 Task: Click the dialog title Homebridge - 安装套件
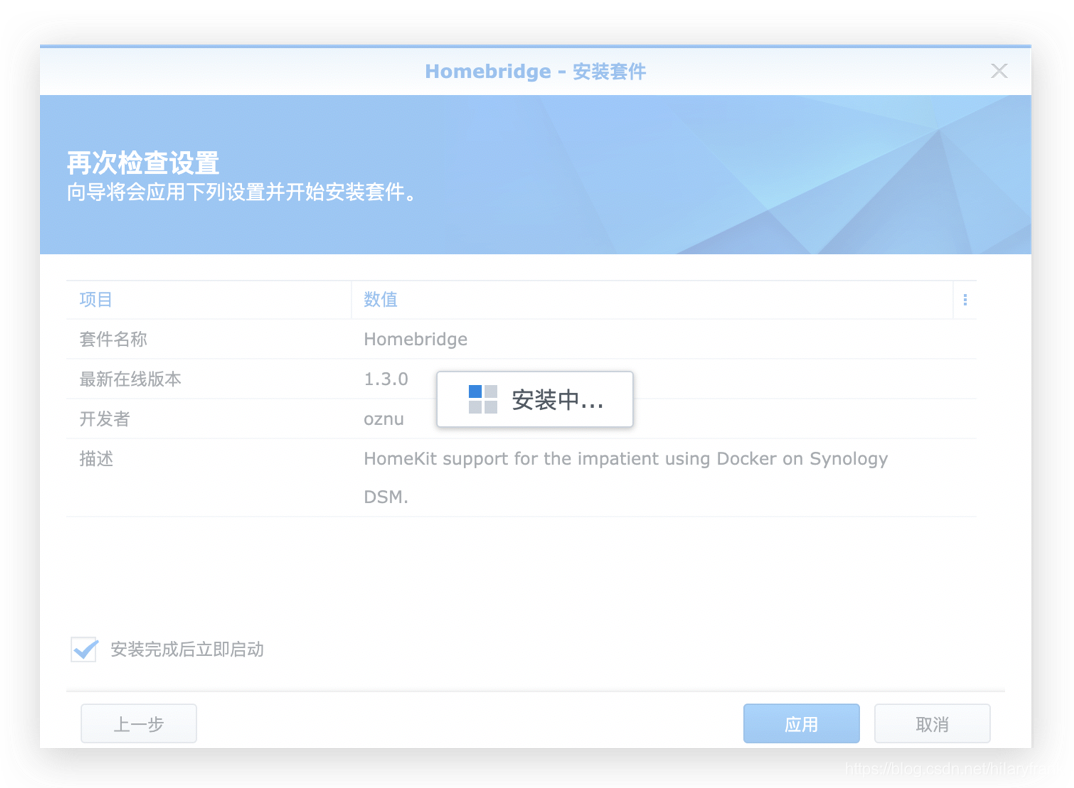coord(535,71)
